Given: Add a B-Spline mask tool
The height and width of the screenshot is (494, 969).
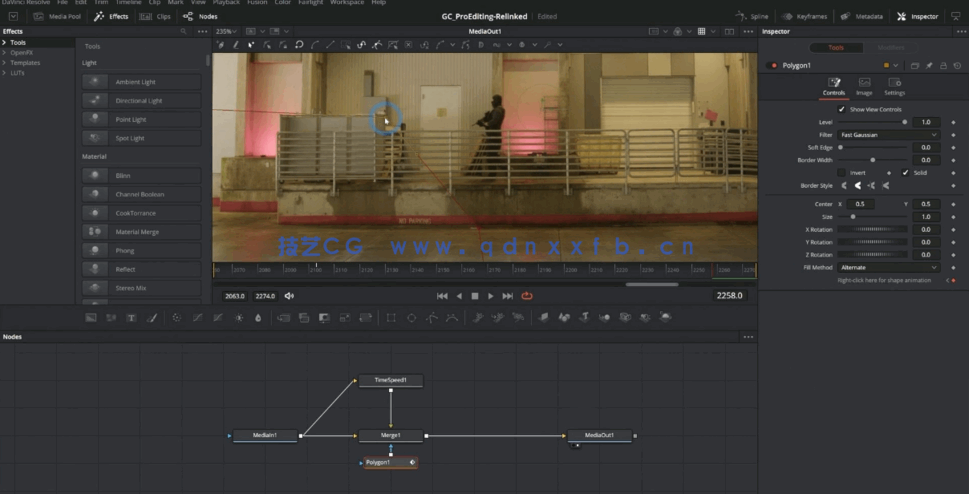Looking at the screenshot, I should (452, 317).
